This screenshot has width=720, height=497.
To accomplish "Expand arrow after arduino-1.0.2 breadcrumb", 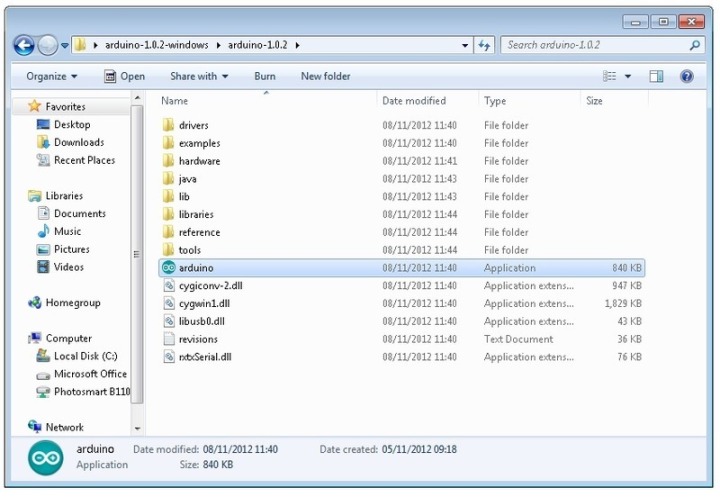I will click(x=298, y=45).
